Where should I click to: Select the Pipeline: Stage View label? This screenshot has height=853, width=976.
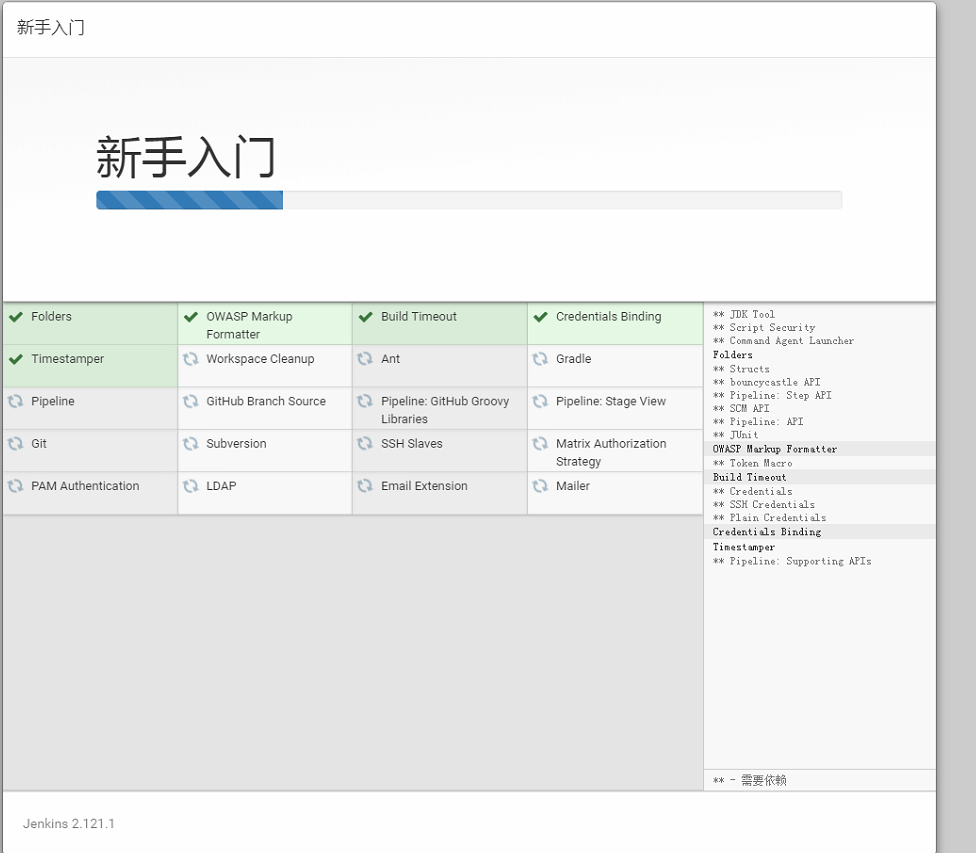click(611, 401)
